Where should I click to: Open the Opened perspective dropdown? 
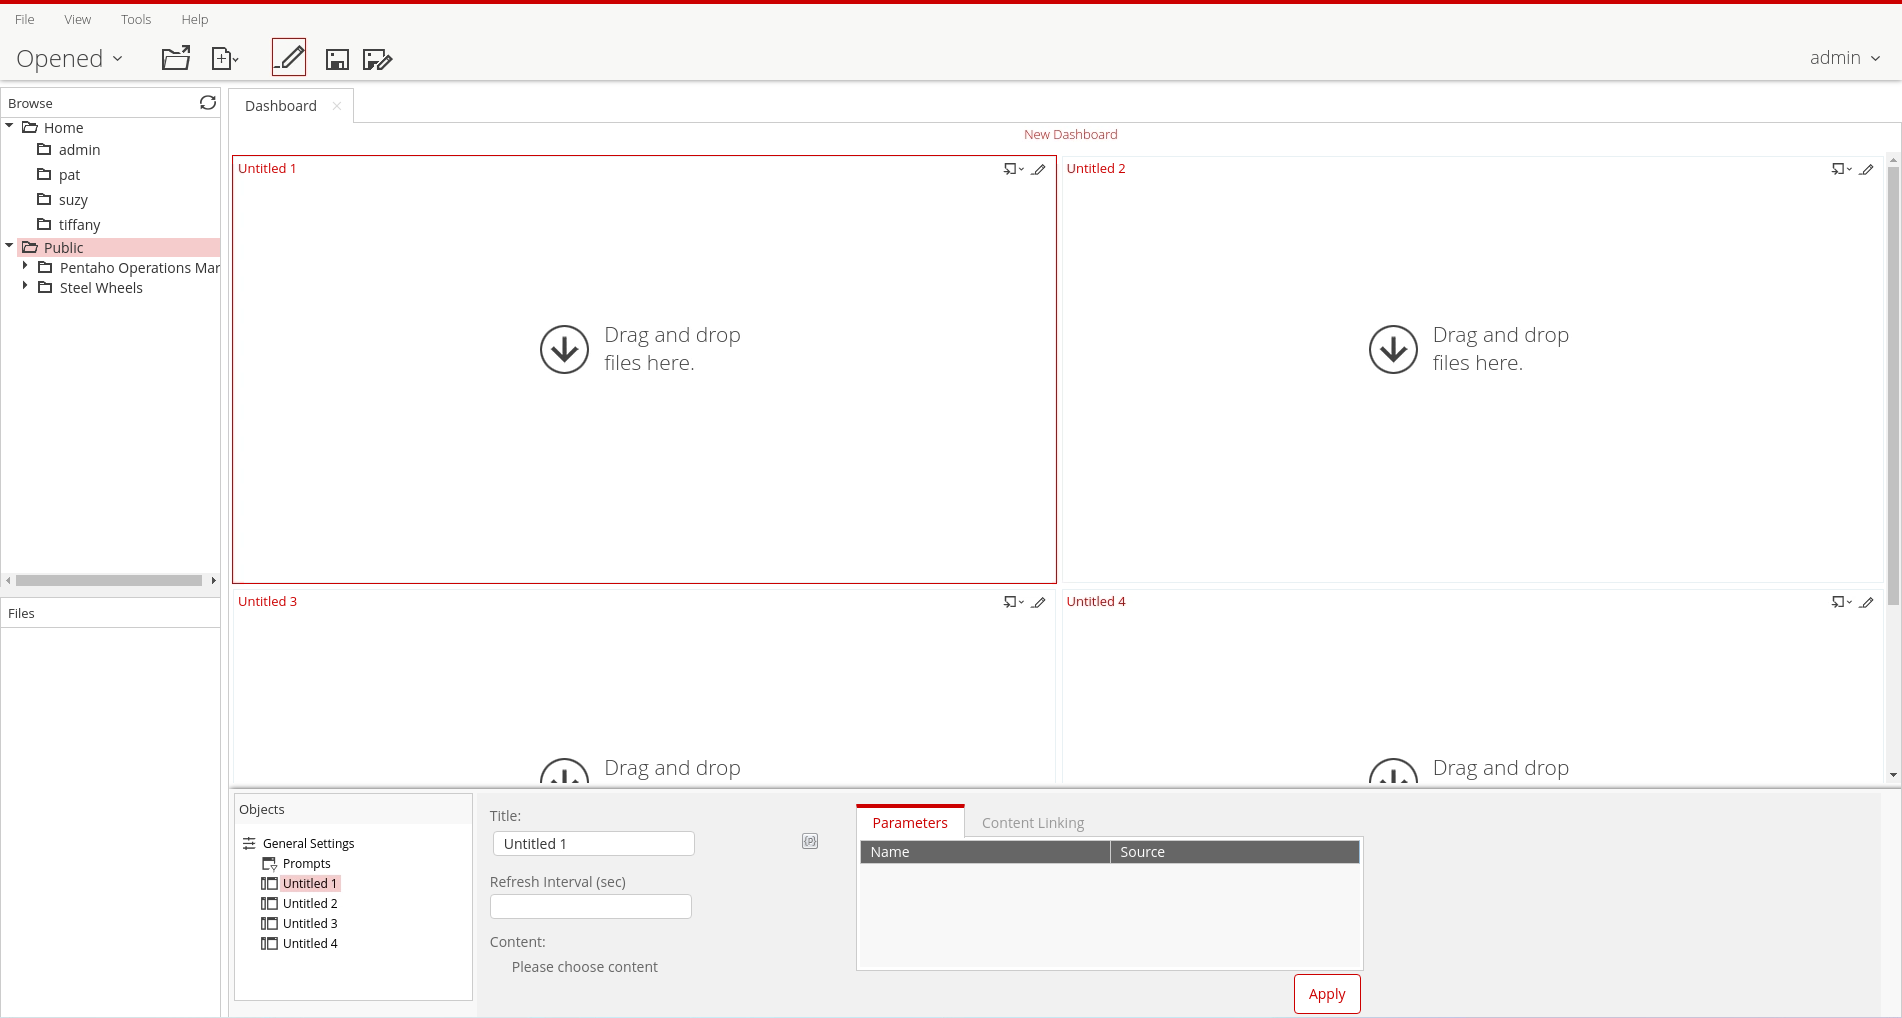69,59
